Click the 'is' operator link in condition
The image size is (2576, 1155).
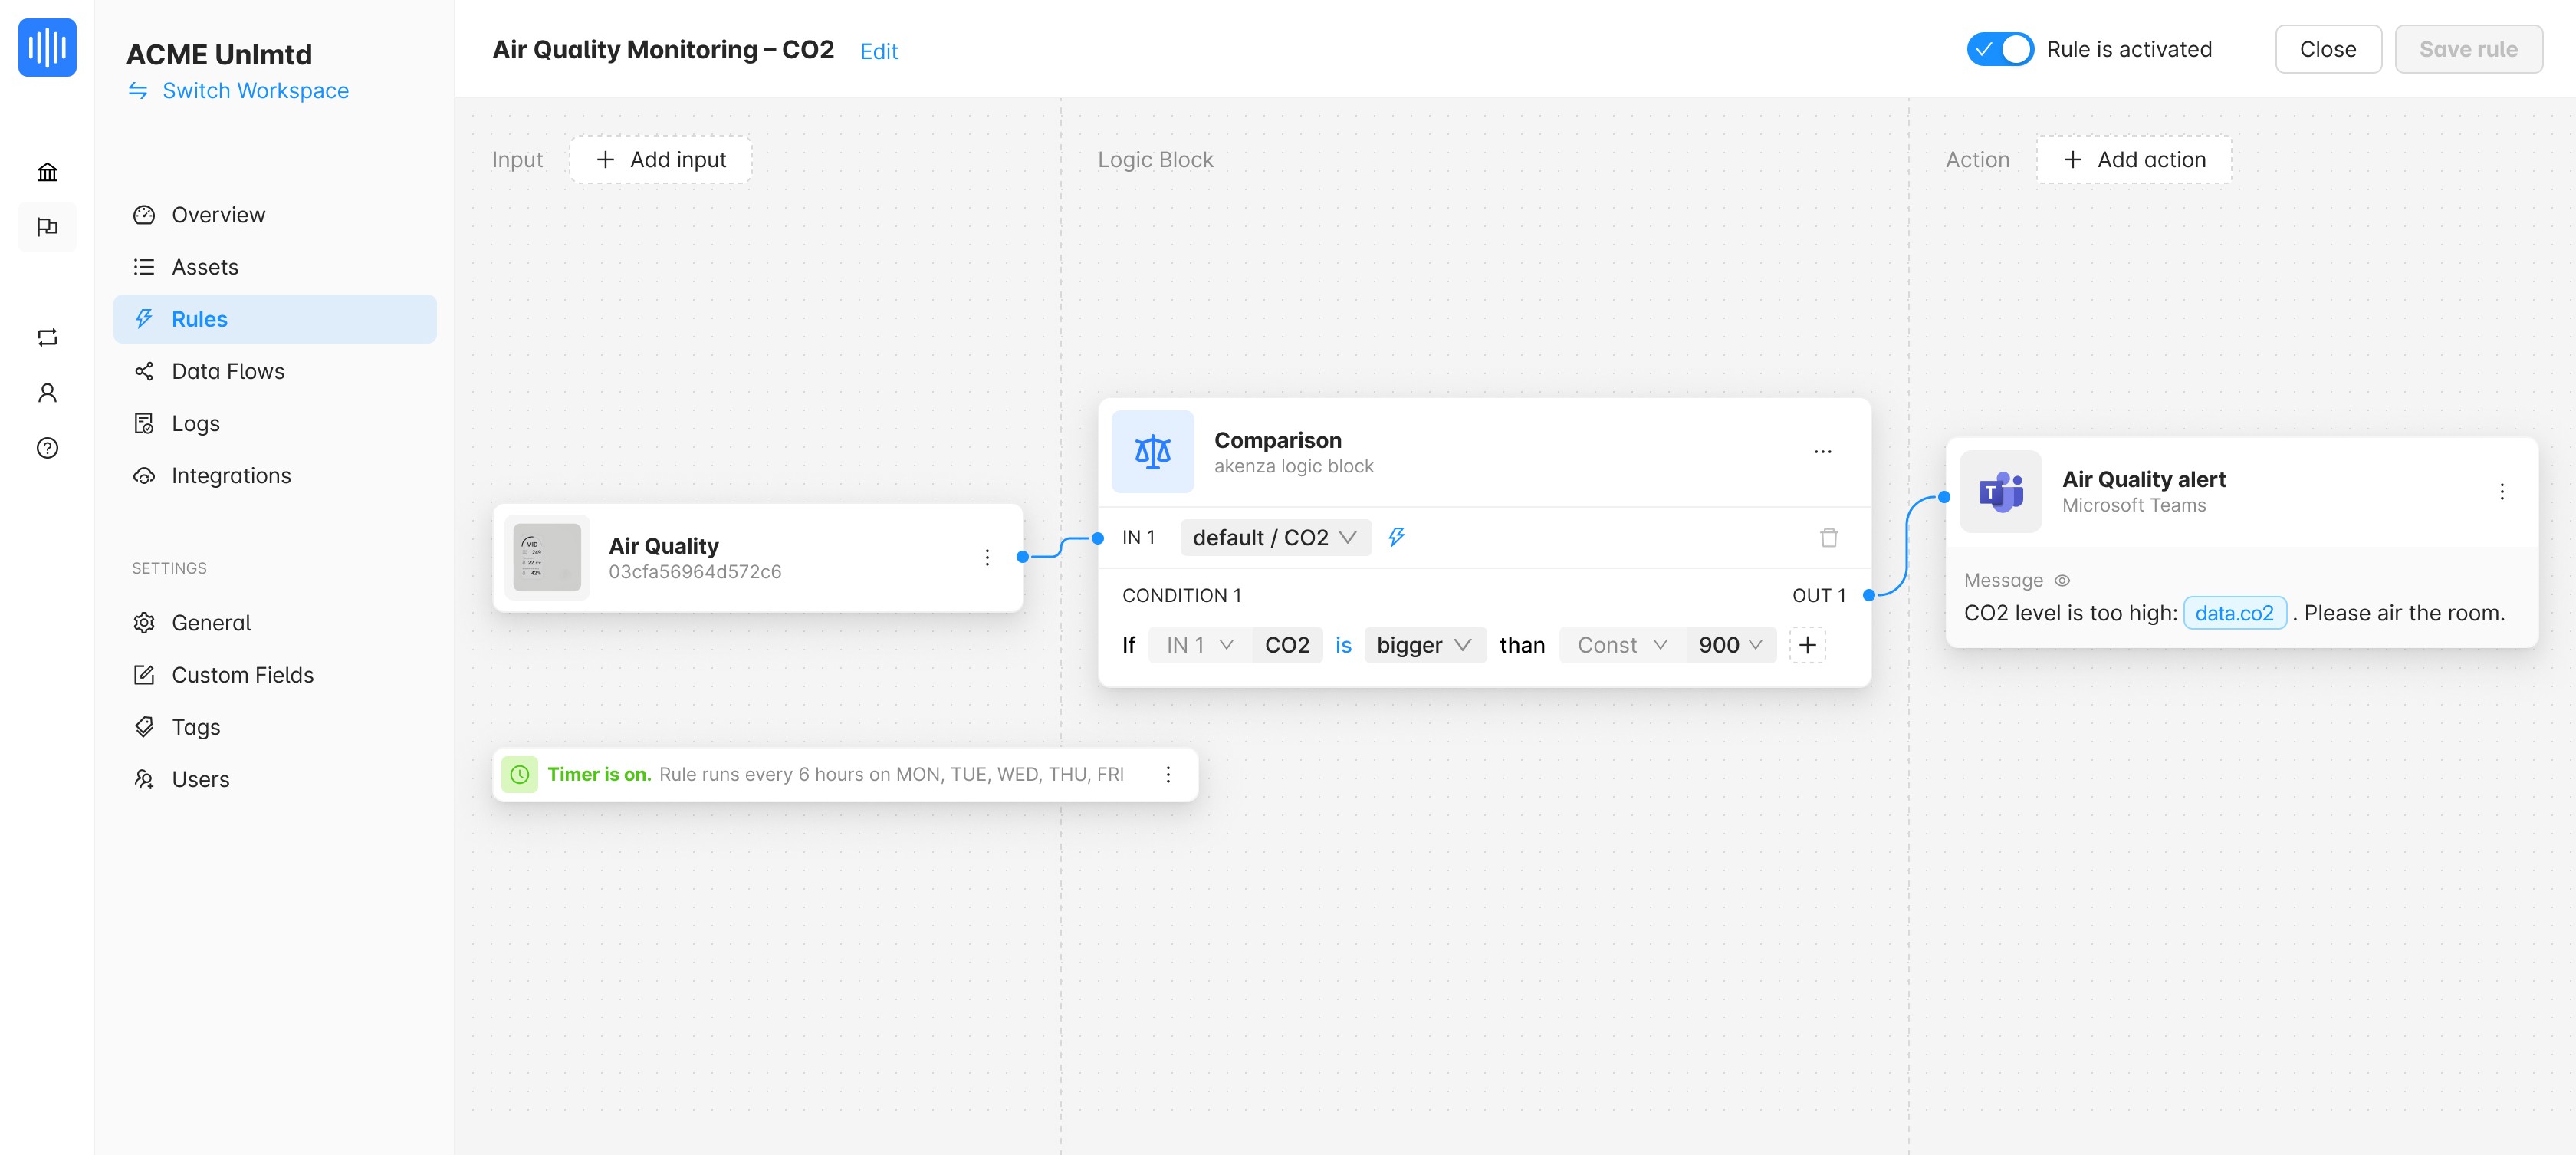coord(1343,645)
